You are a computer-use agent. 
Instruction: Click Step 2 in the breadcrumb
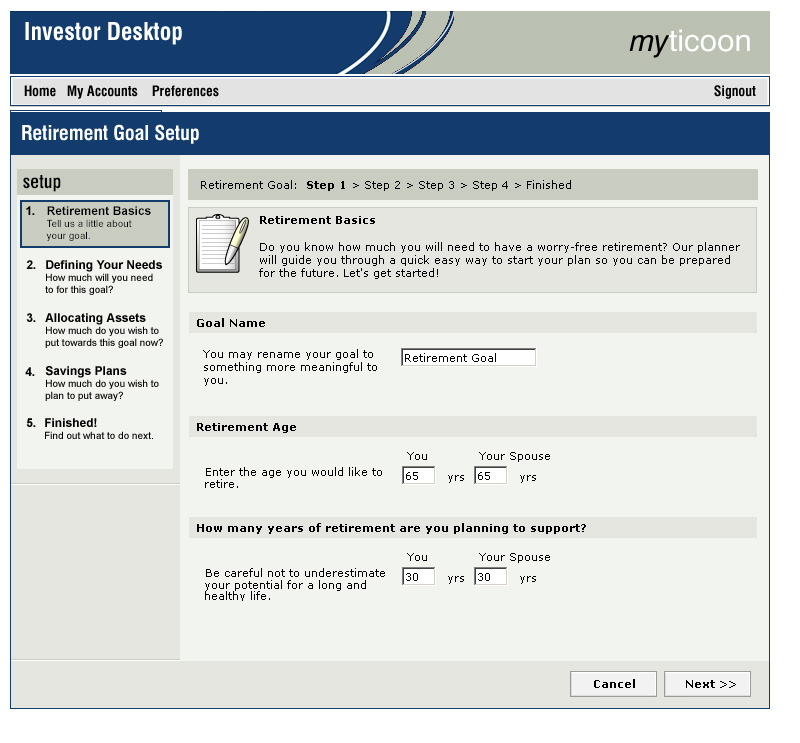tap(382, 185)
